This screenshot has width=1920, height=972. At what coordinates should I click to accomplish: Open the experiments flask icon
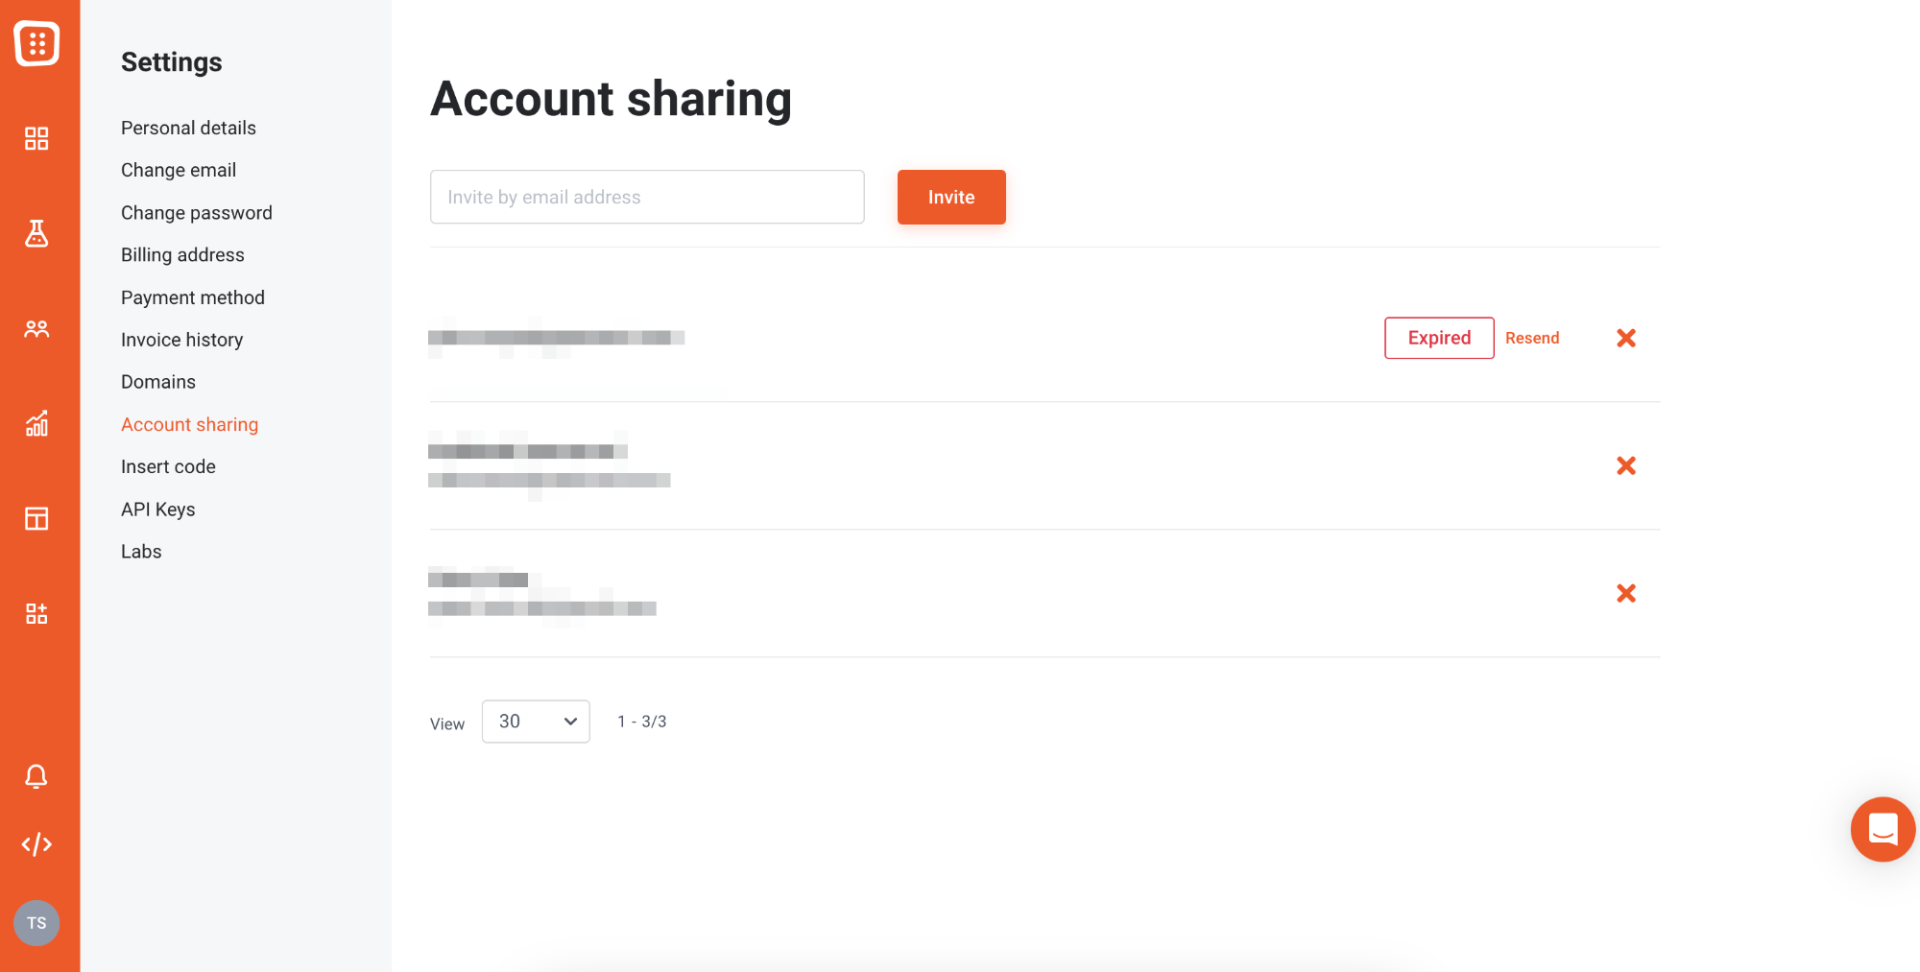tap(37, 233)
